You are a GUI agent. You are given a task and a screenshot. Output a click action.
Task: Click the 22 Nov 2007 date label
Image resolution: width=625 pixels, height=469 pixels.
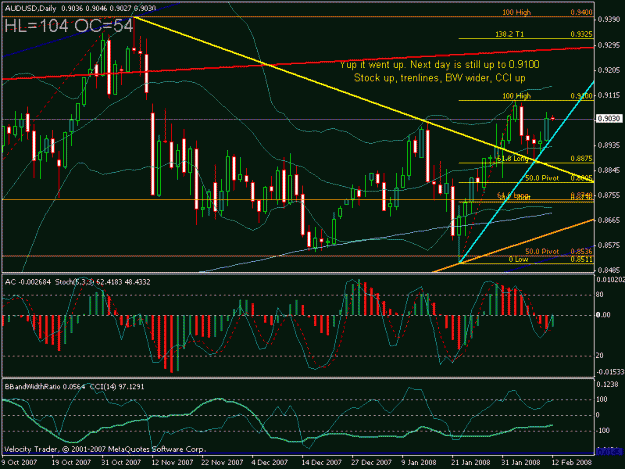(x=222, y=462)
